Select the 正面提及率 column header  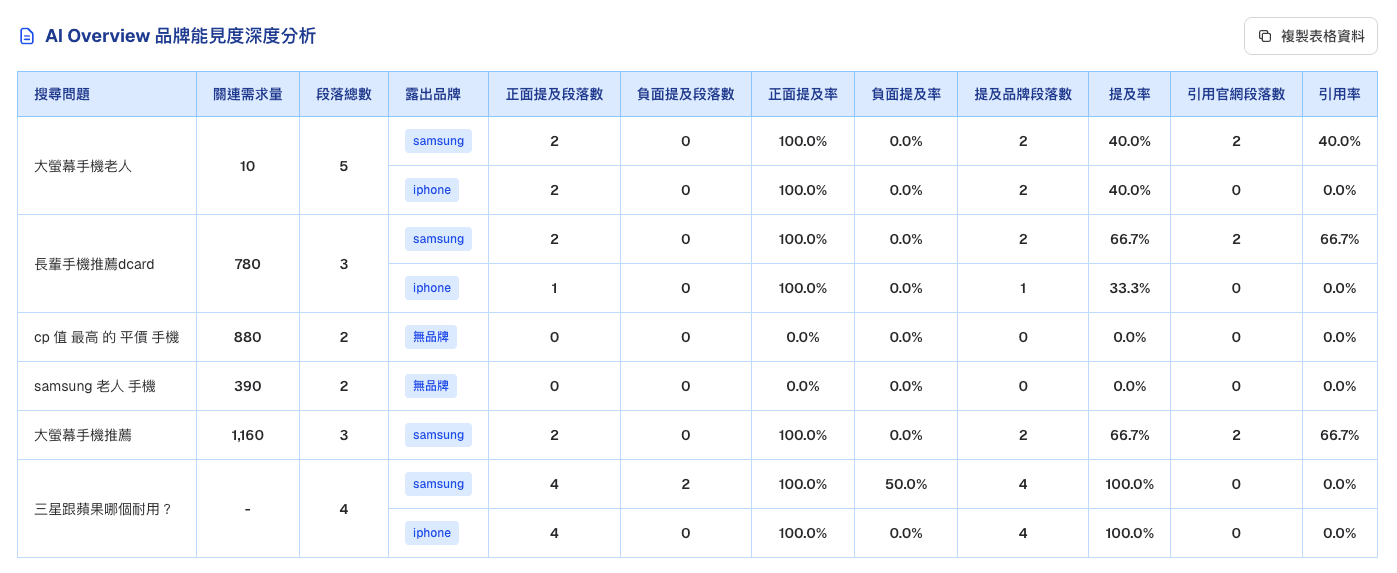click(x=803, y=94)
